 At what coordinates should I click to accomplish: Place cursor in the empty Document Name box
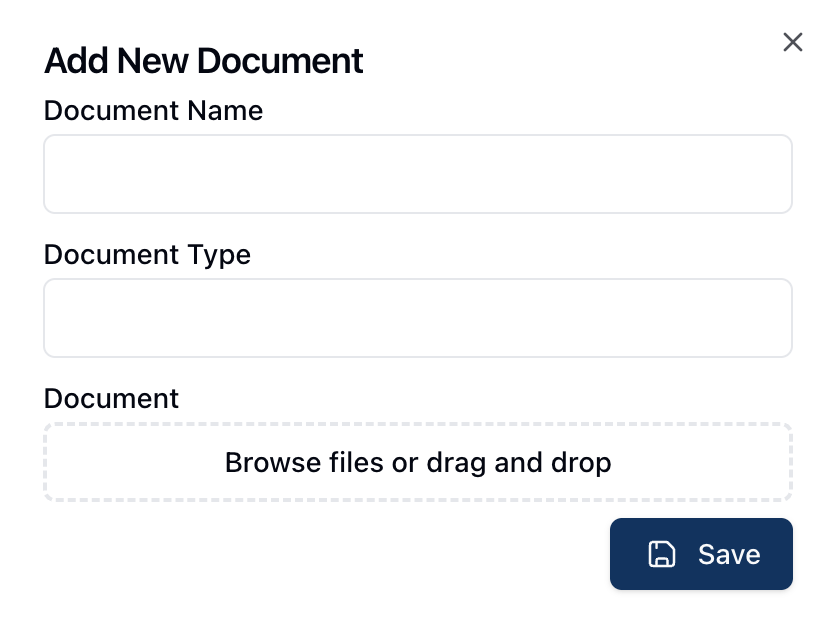click(418, 174)
